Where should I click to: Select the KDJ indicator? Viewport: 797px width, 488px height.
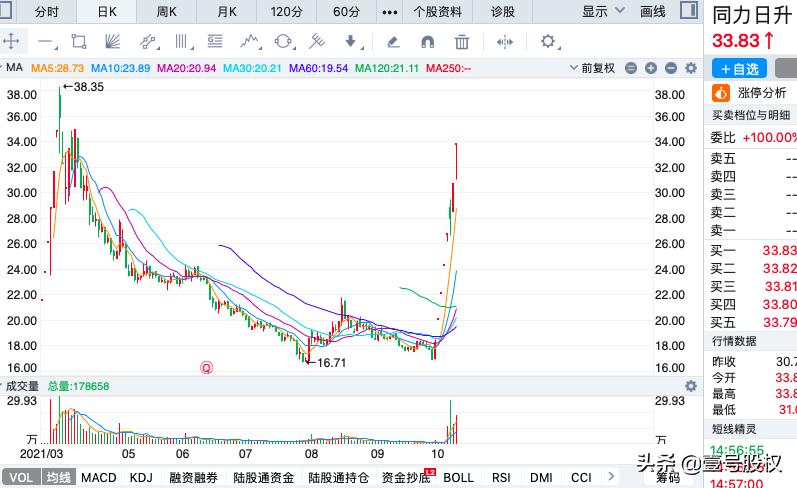coord(141,477)
